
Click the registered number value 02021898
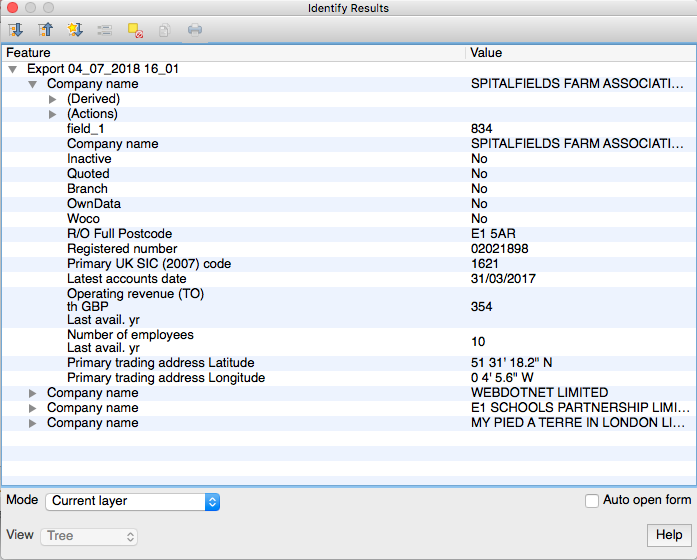pyautogui.click(x=500, y=249)
